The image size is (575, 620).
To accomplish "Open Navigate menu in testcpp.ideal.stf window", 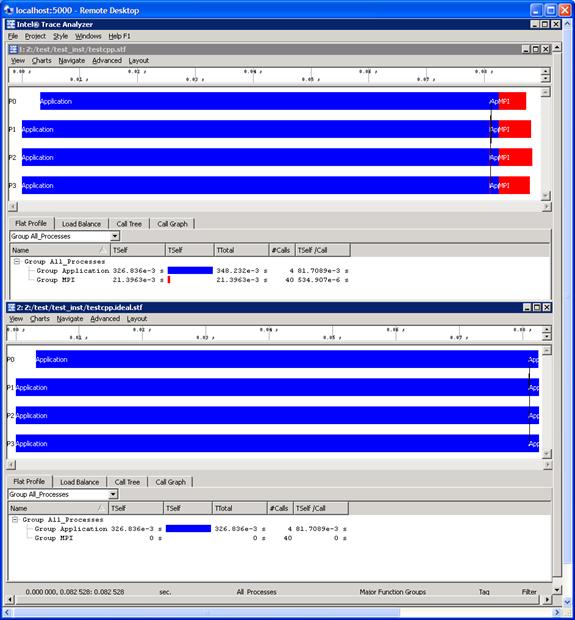I will point(70,319).
